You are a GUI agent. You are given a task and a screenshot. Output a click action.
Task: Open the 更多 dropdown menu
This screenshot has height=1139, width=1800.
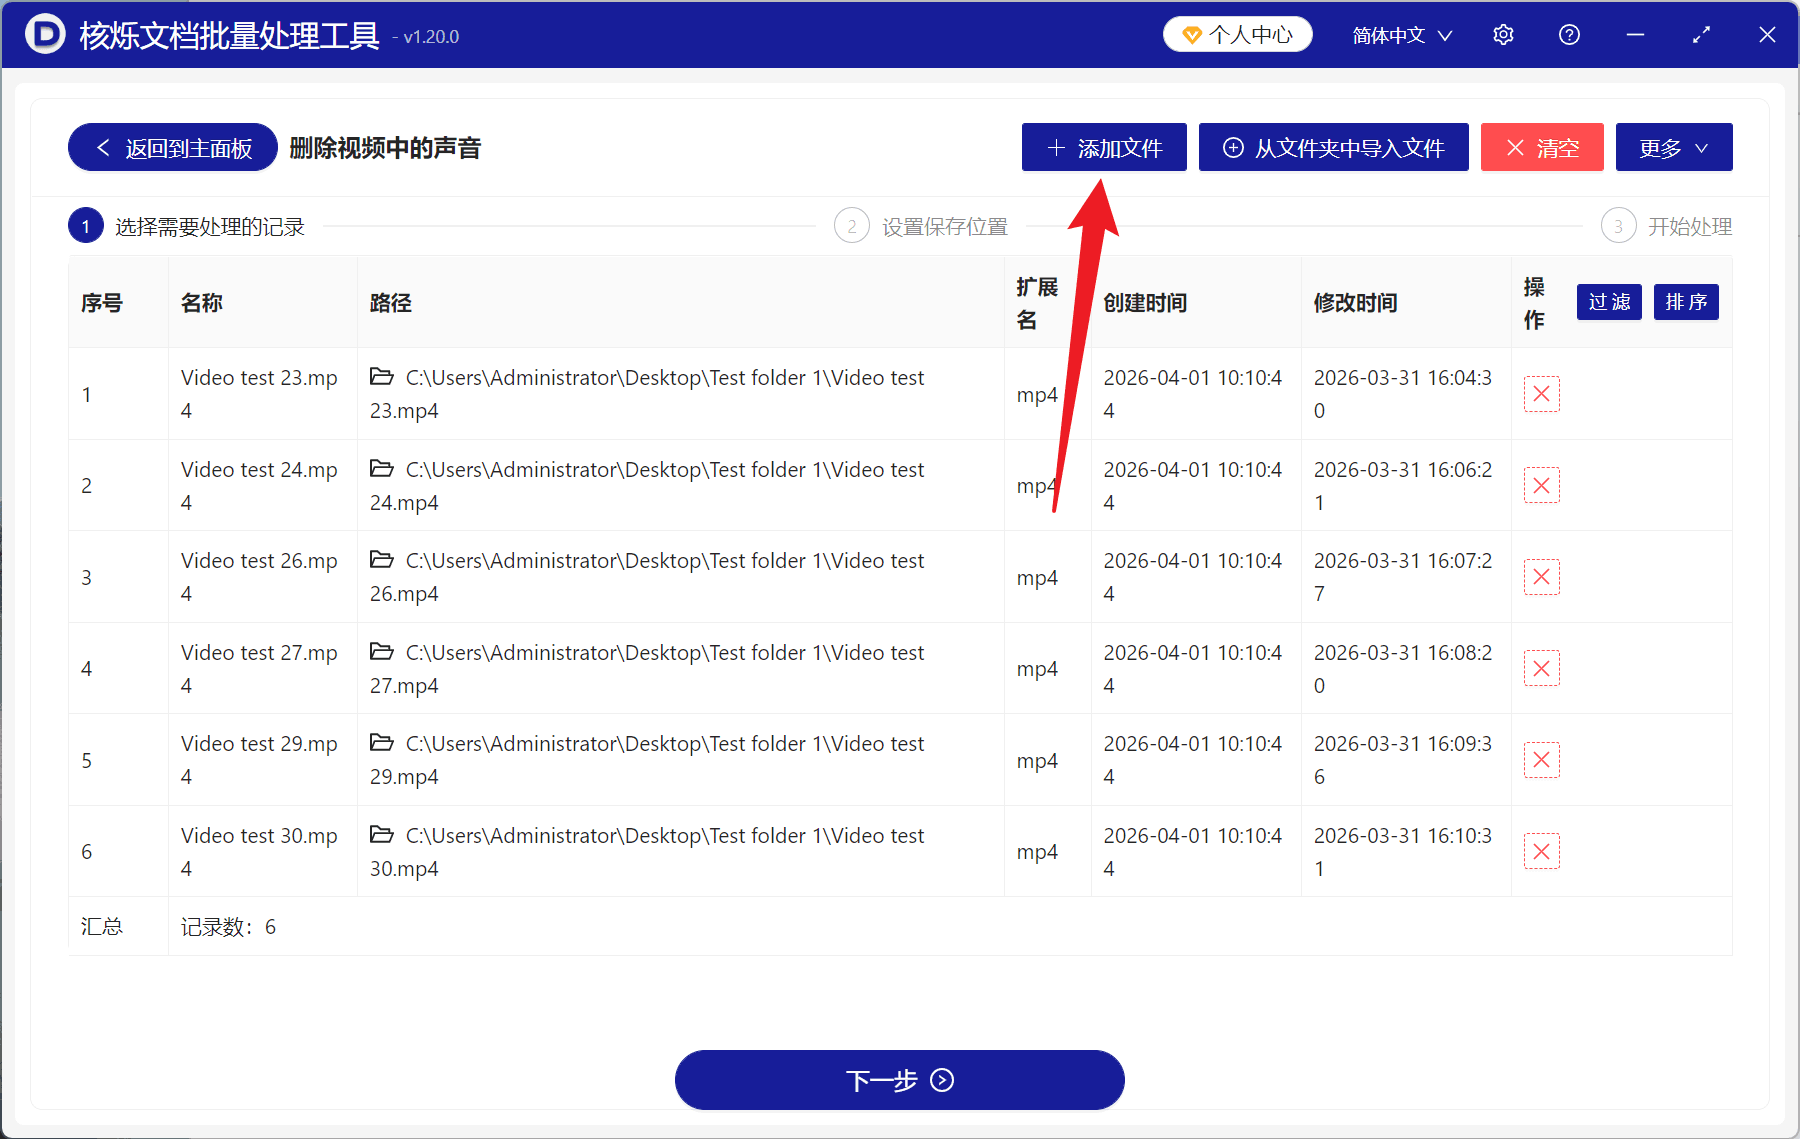point(1673,147)
